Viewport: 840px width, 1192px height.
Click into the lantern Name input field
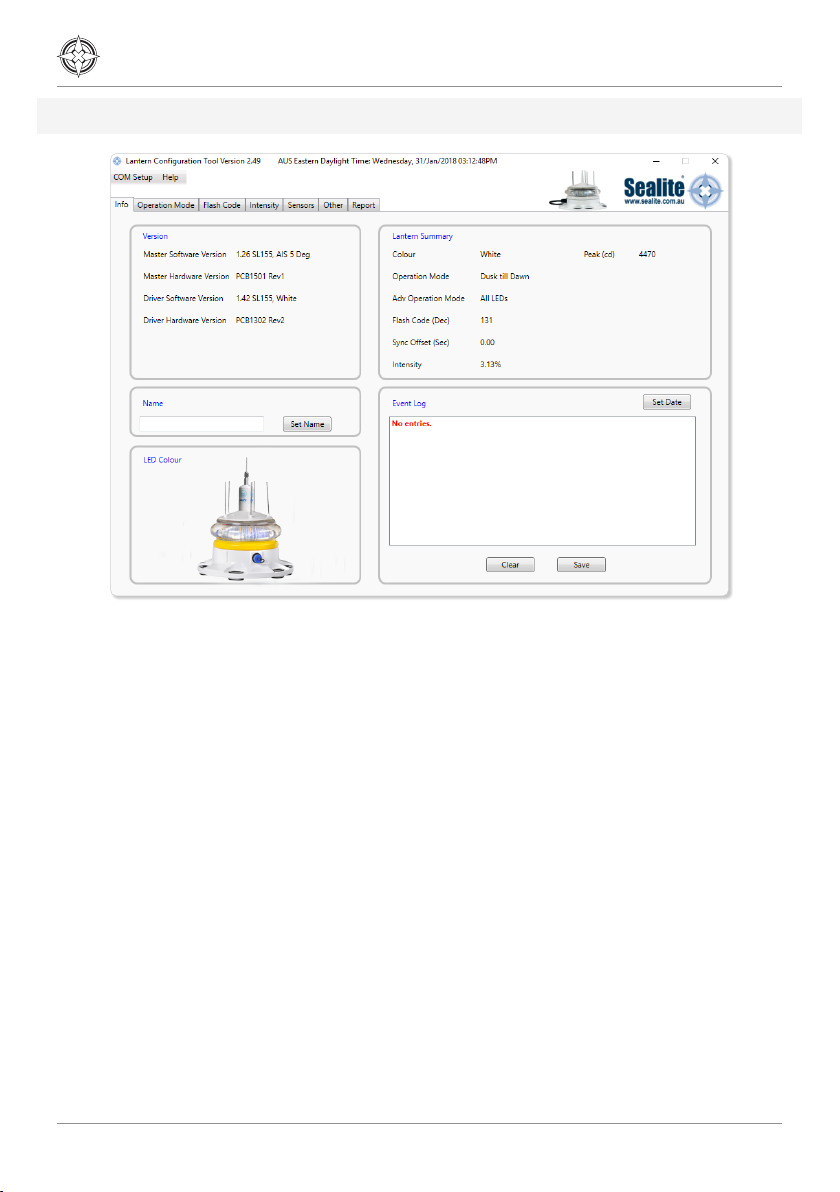201,424
